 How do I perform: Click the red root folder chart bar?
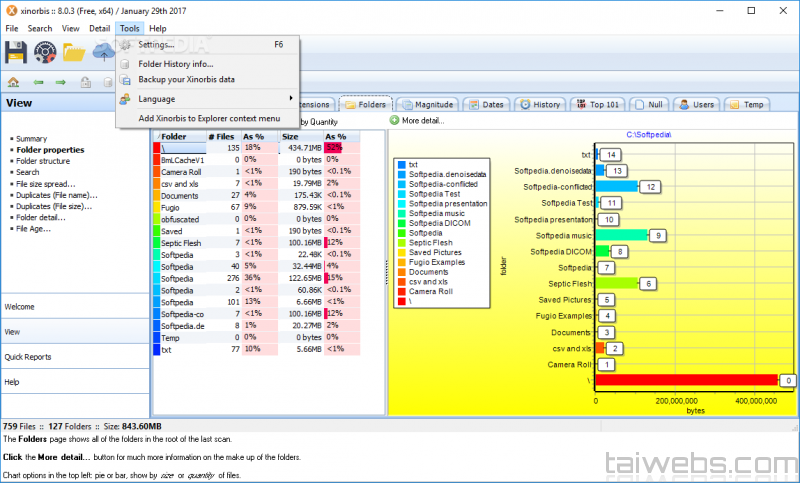(x=686, y=380)
